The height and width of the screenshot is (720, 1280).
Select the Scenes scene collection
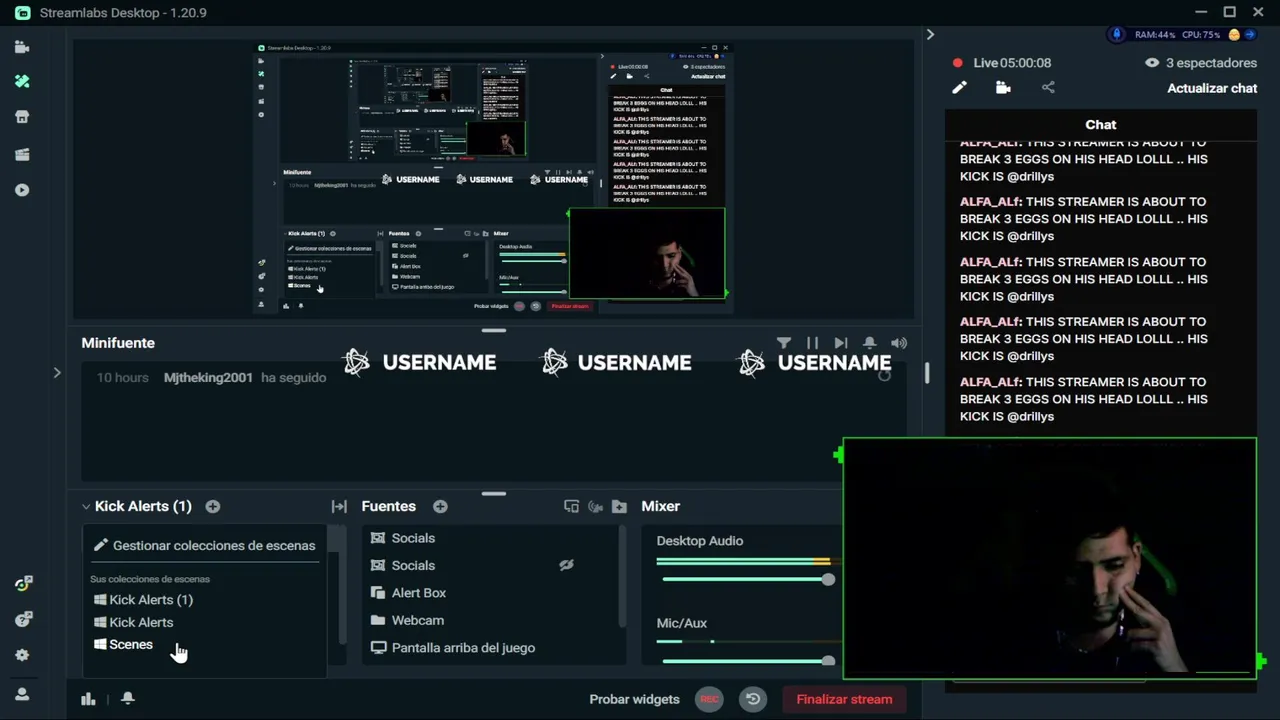tap(123, 645)
